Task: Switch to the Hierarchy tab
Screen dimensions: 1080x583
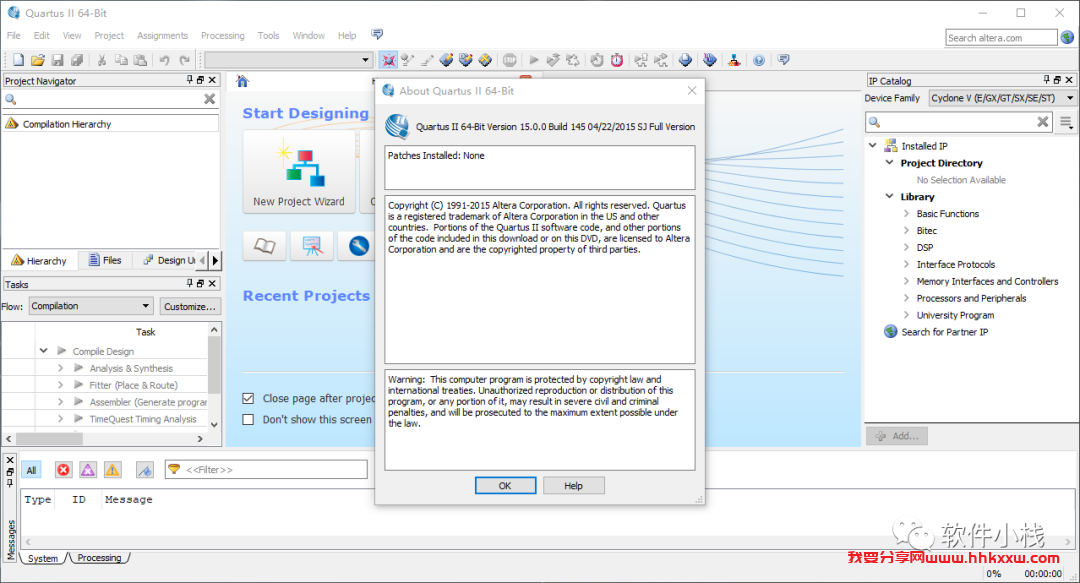Action: (x=39, y=260)
